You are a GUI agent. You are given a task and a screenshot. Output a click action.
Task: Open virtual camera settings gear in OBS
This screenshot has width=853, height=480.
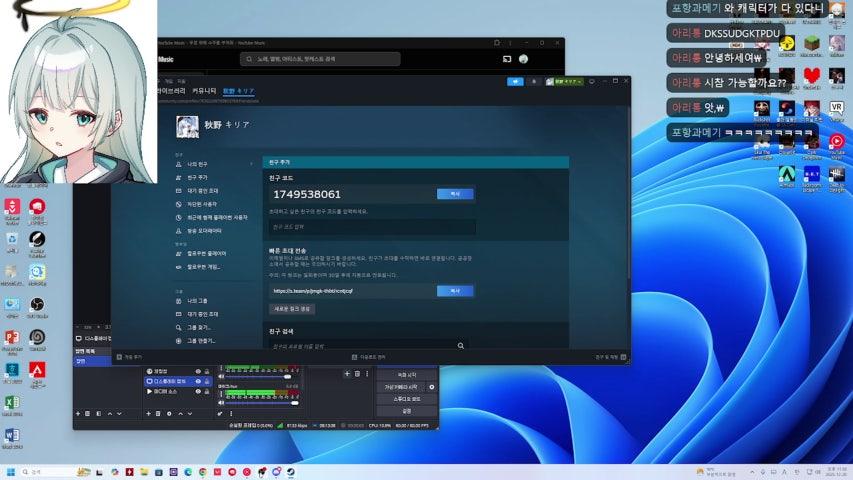click(432, 387)
